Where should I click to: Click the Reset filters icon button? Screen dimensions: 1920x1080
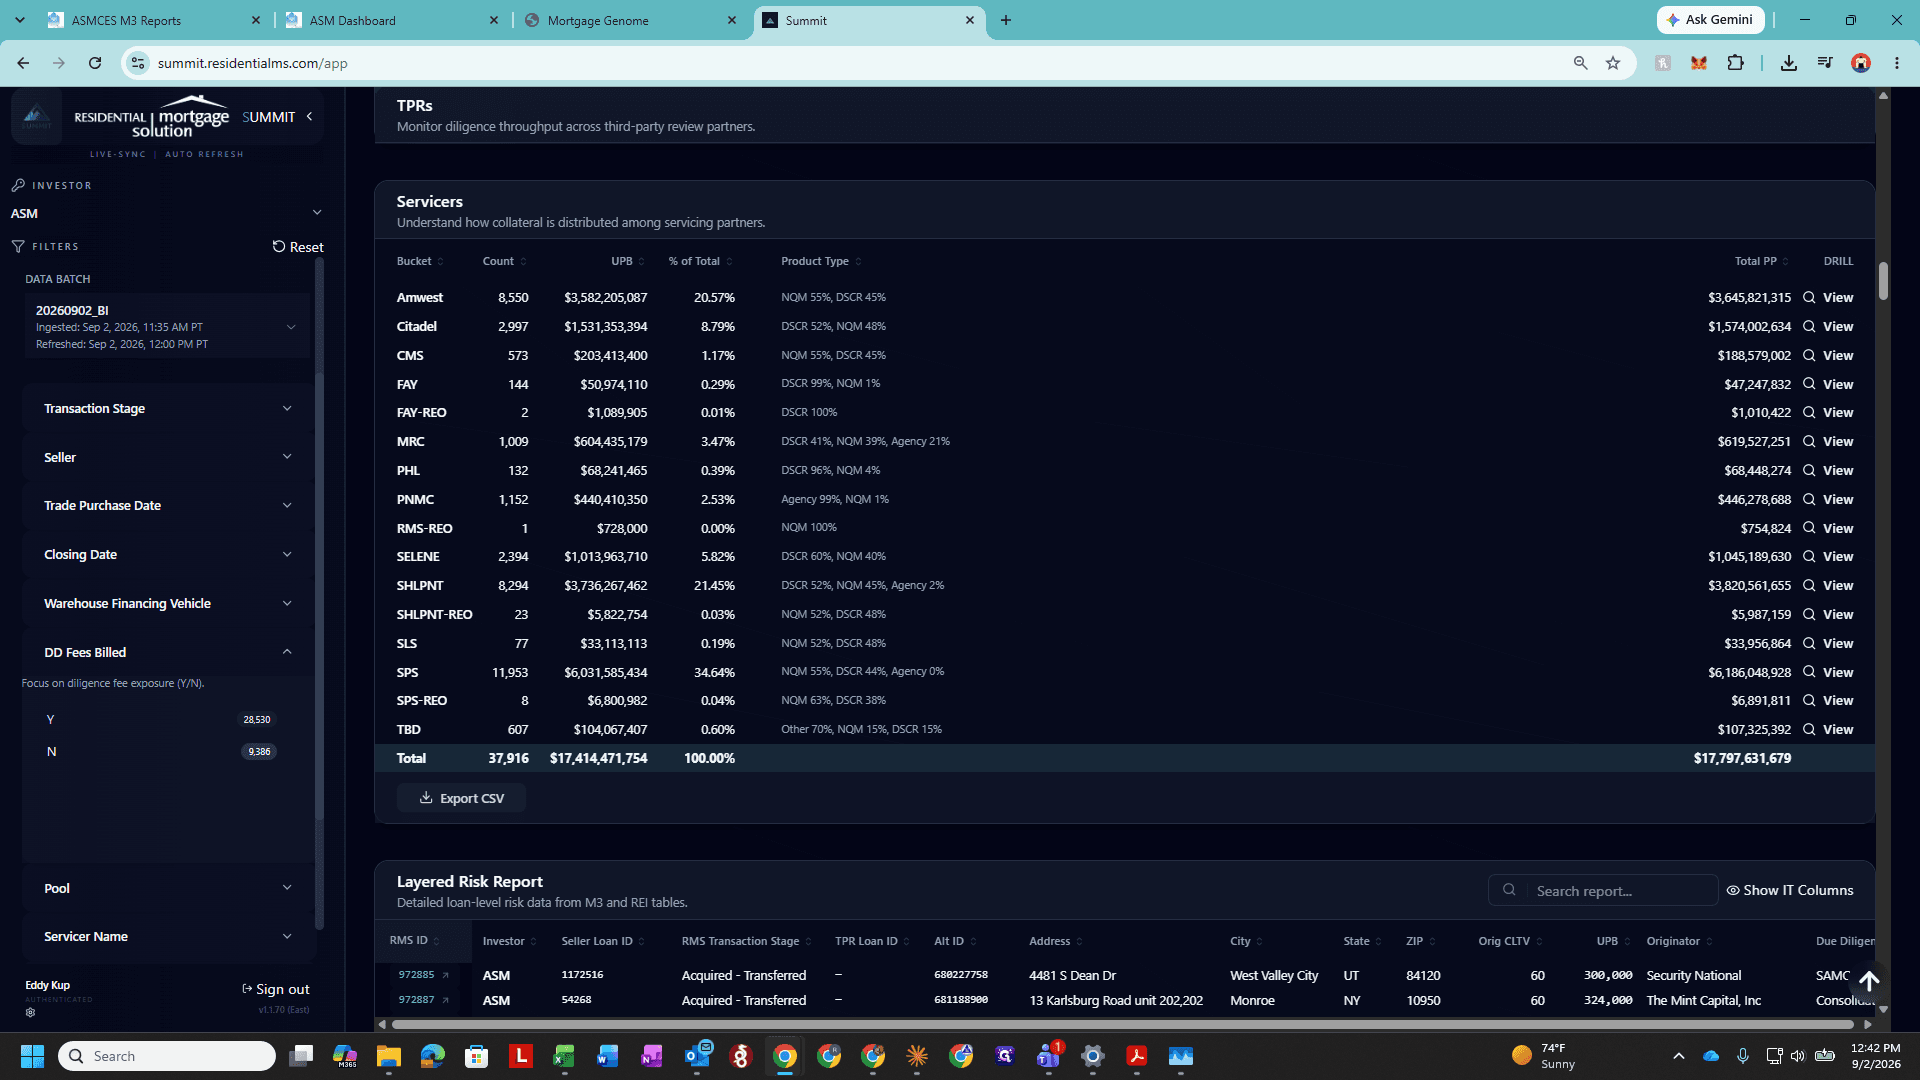(298, 247)
